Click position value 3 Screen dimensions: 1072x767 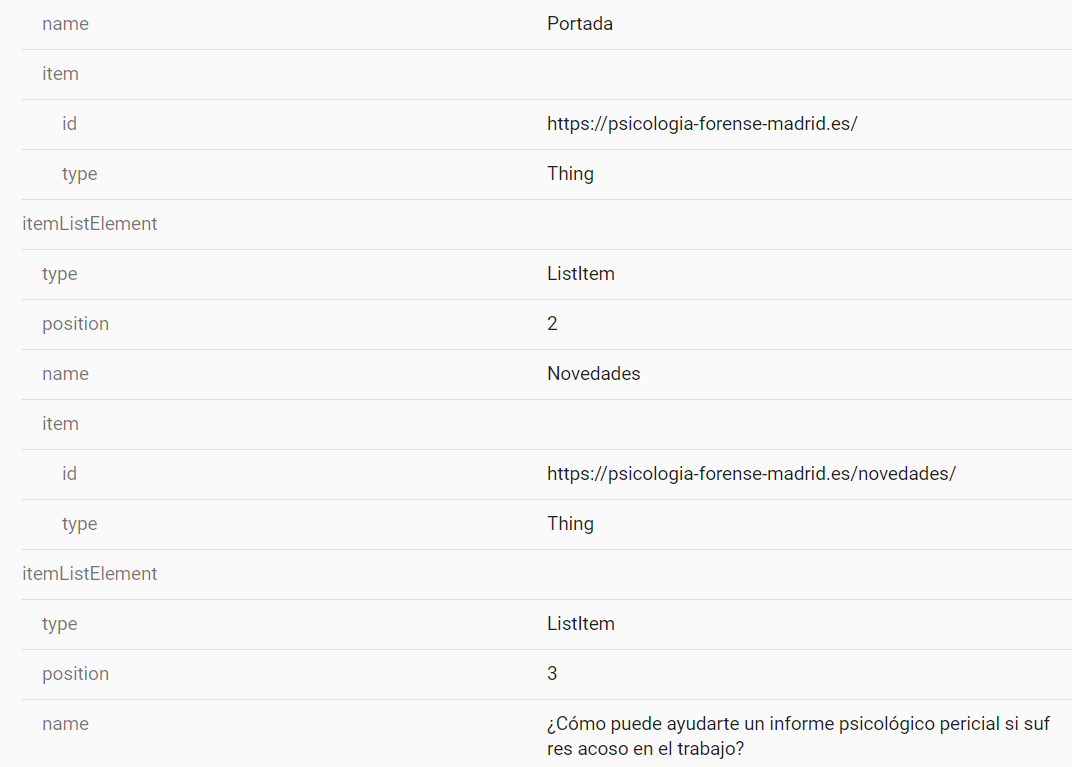point(552,673)
